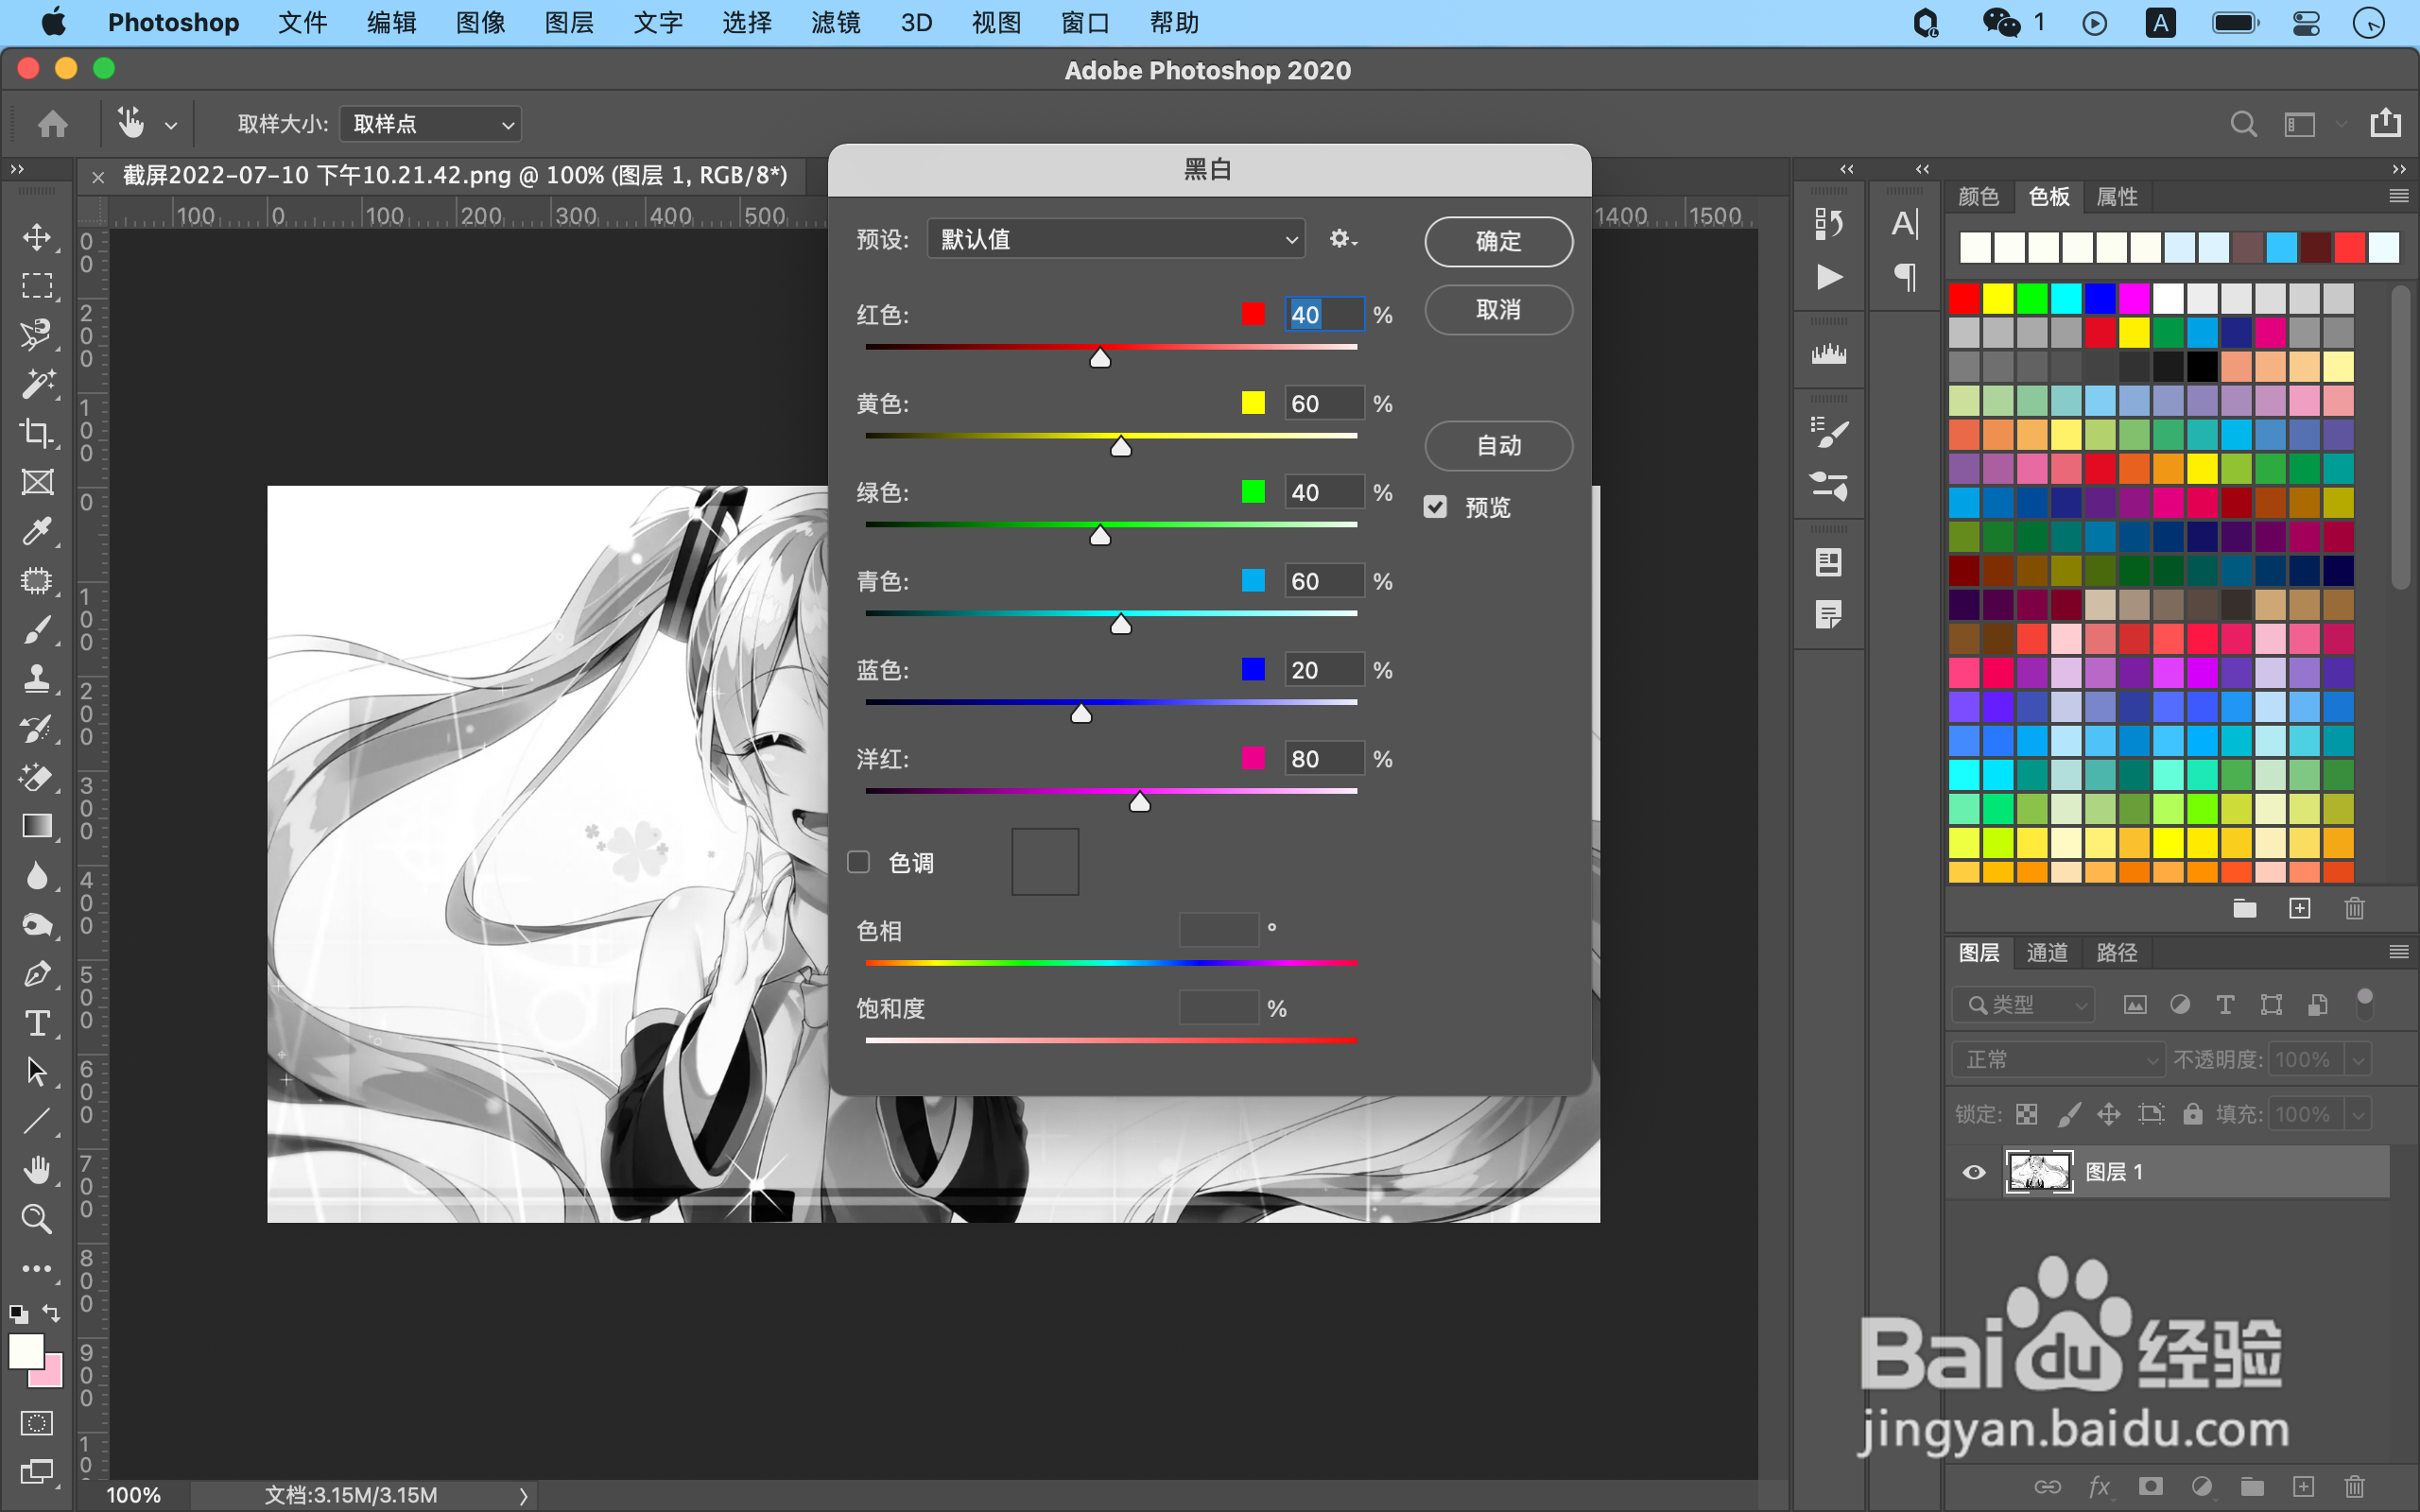Open swatches panel flyout menu
Screen dimensions: 2420x1512
click(x=2398, y=196)
